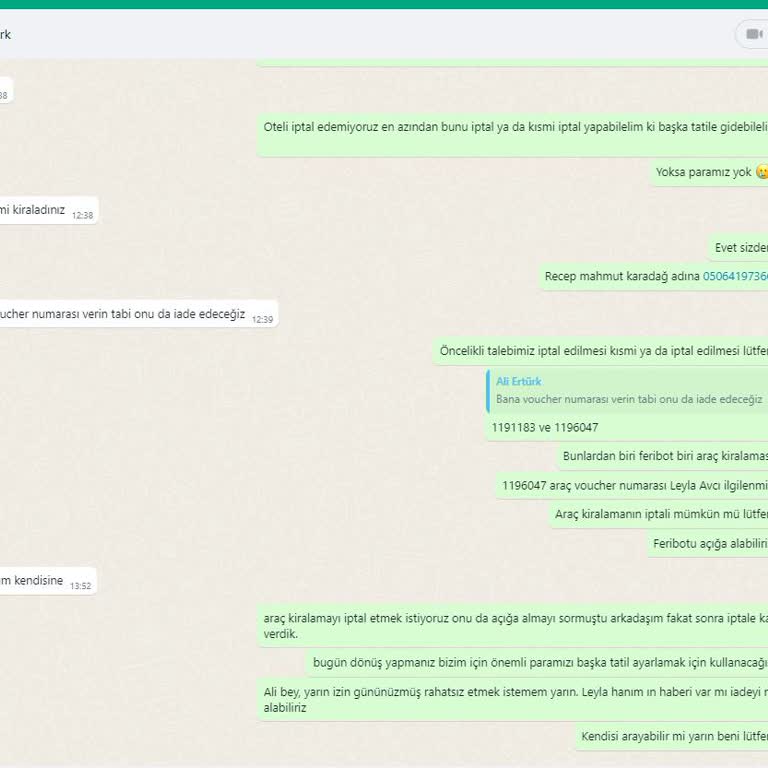
Task: Select received message 'kendisine' at 13:52
Action: (x=48, y=581)
